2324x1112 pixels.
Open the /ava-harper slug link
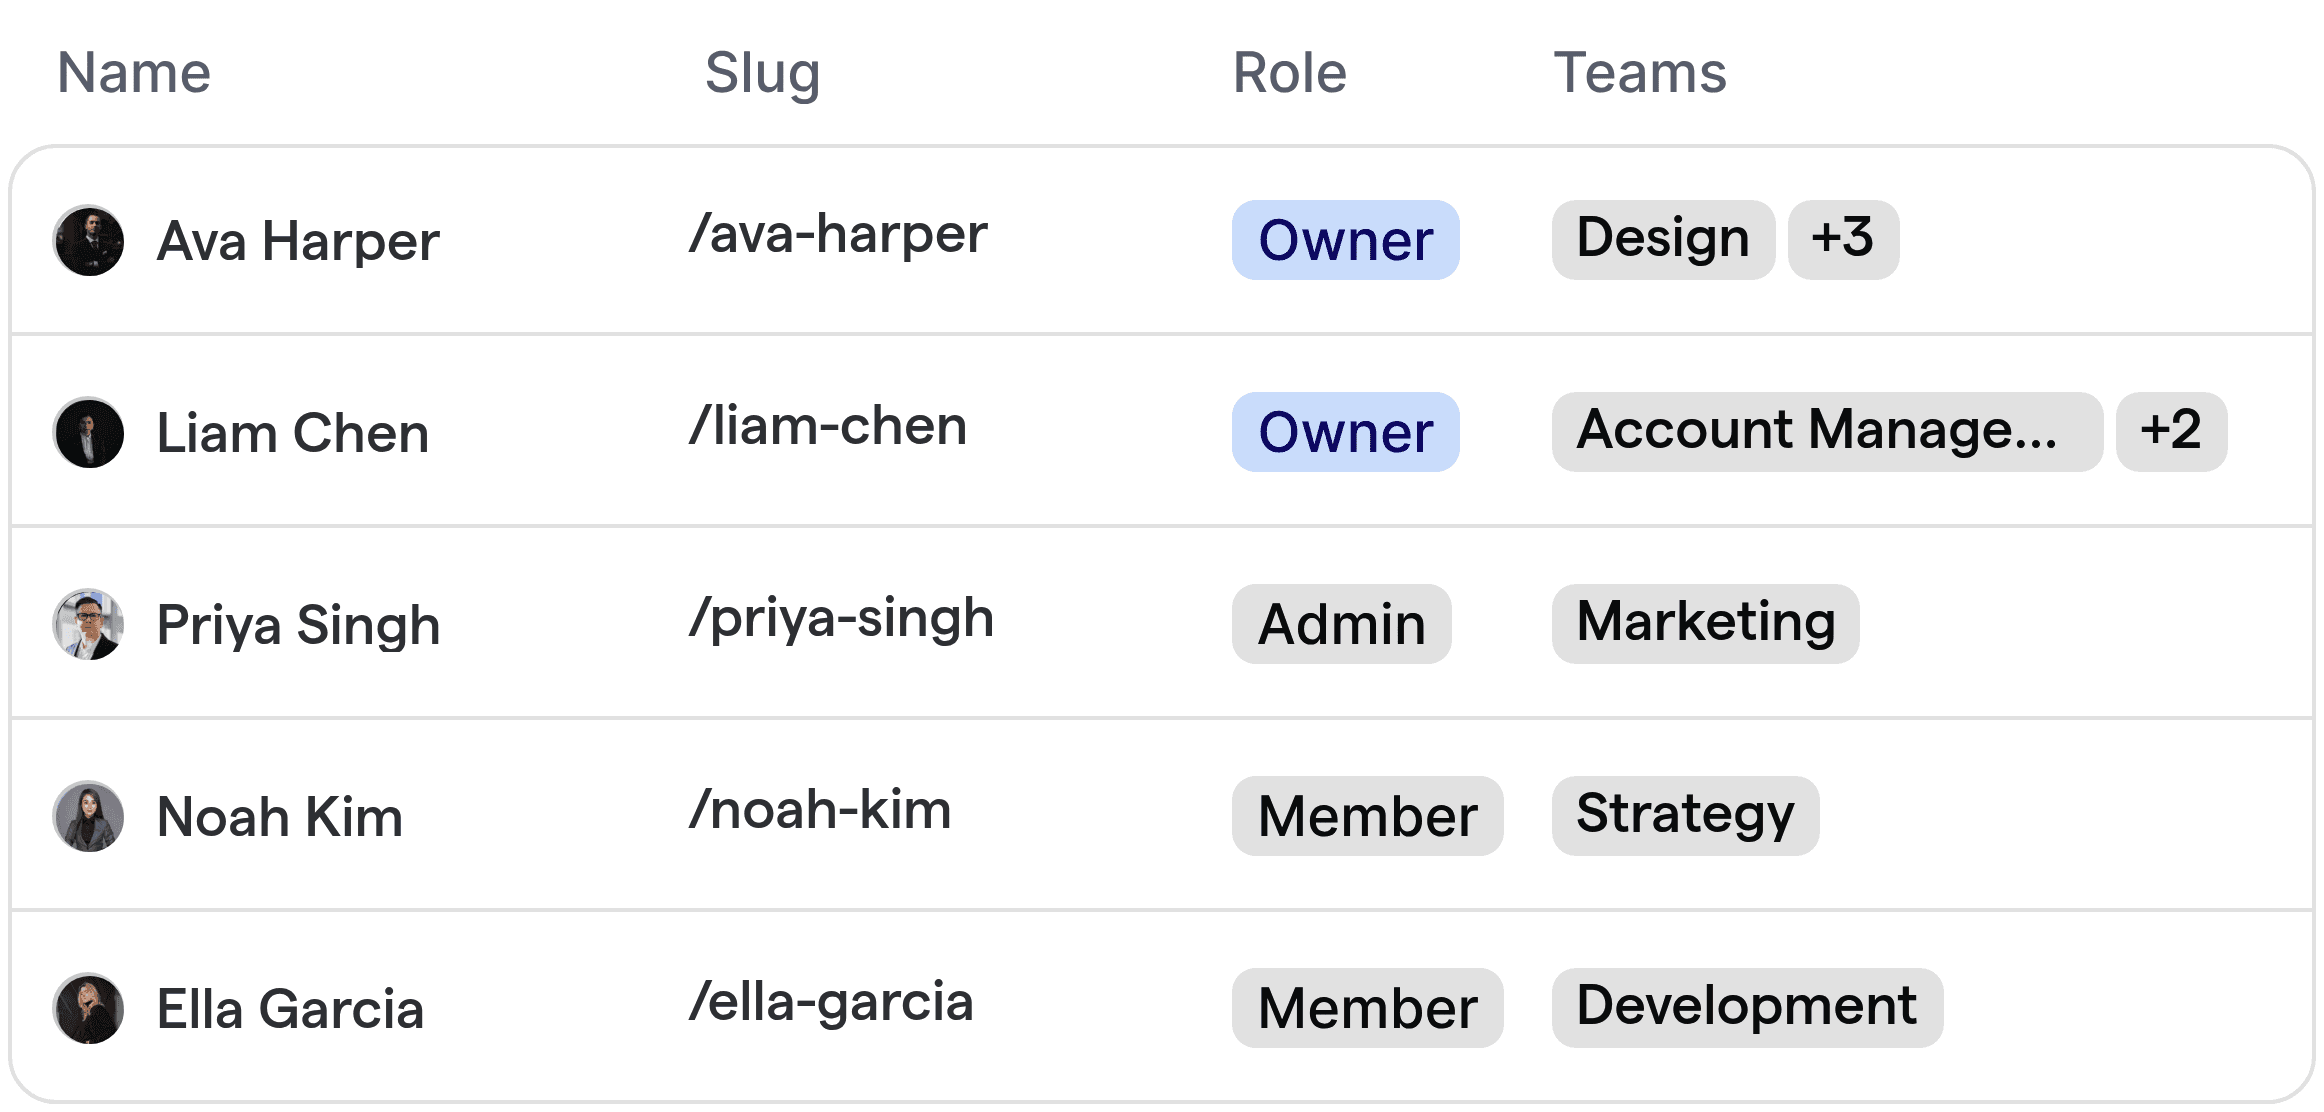coord(838,235)
